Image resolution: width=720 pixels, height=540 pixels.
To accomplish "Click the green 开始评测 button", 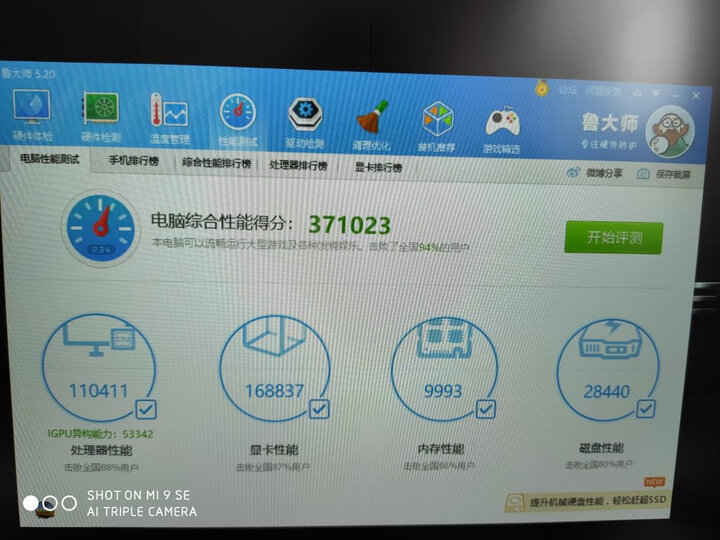I will coord(613,237).
